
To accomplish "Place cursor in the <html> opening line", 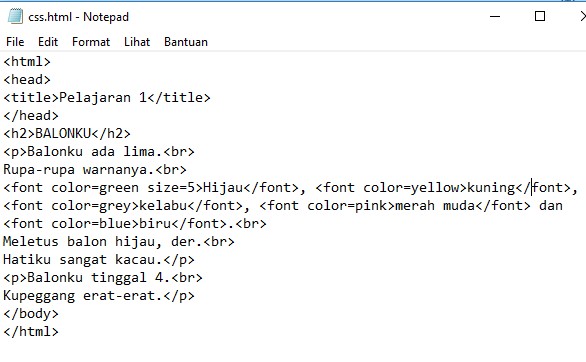I will click(27, 62).
